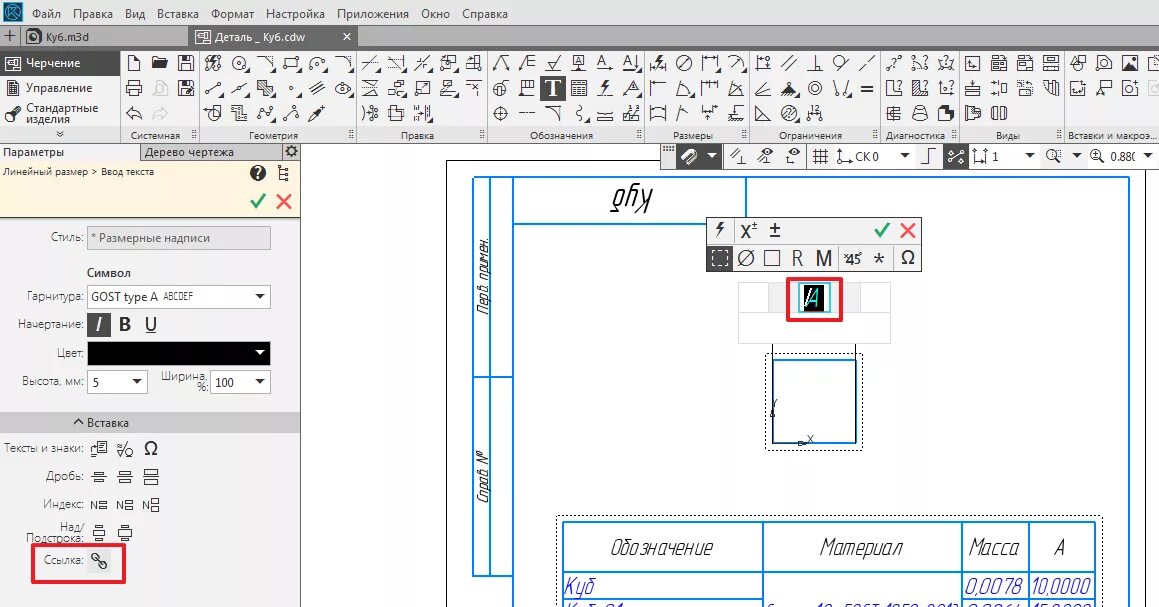The height and width of the screenshot is (607, 1159).
Task: Apply the parallel constraint in Ограничения
Action: click(789, 64)
